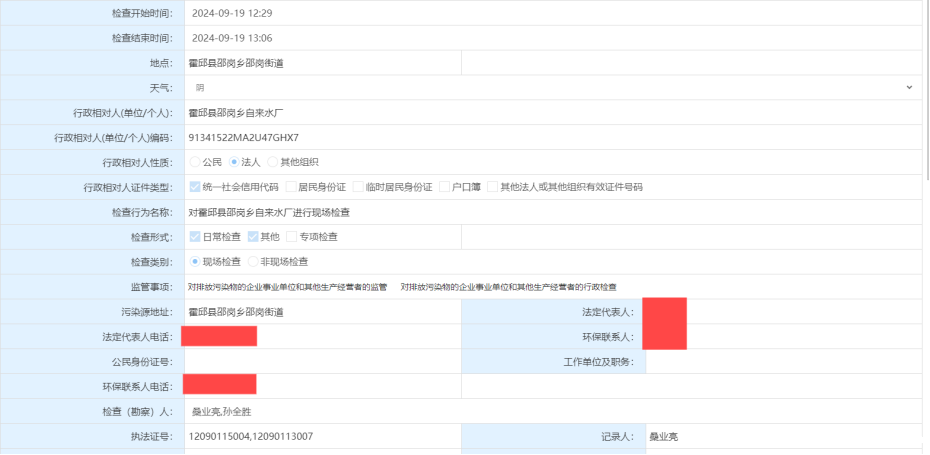The height and width of the screenshot is (455, 930).
Task: Click the 检查行为名称 text field
Action: [x=550, y=212]
